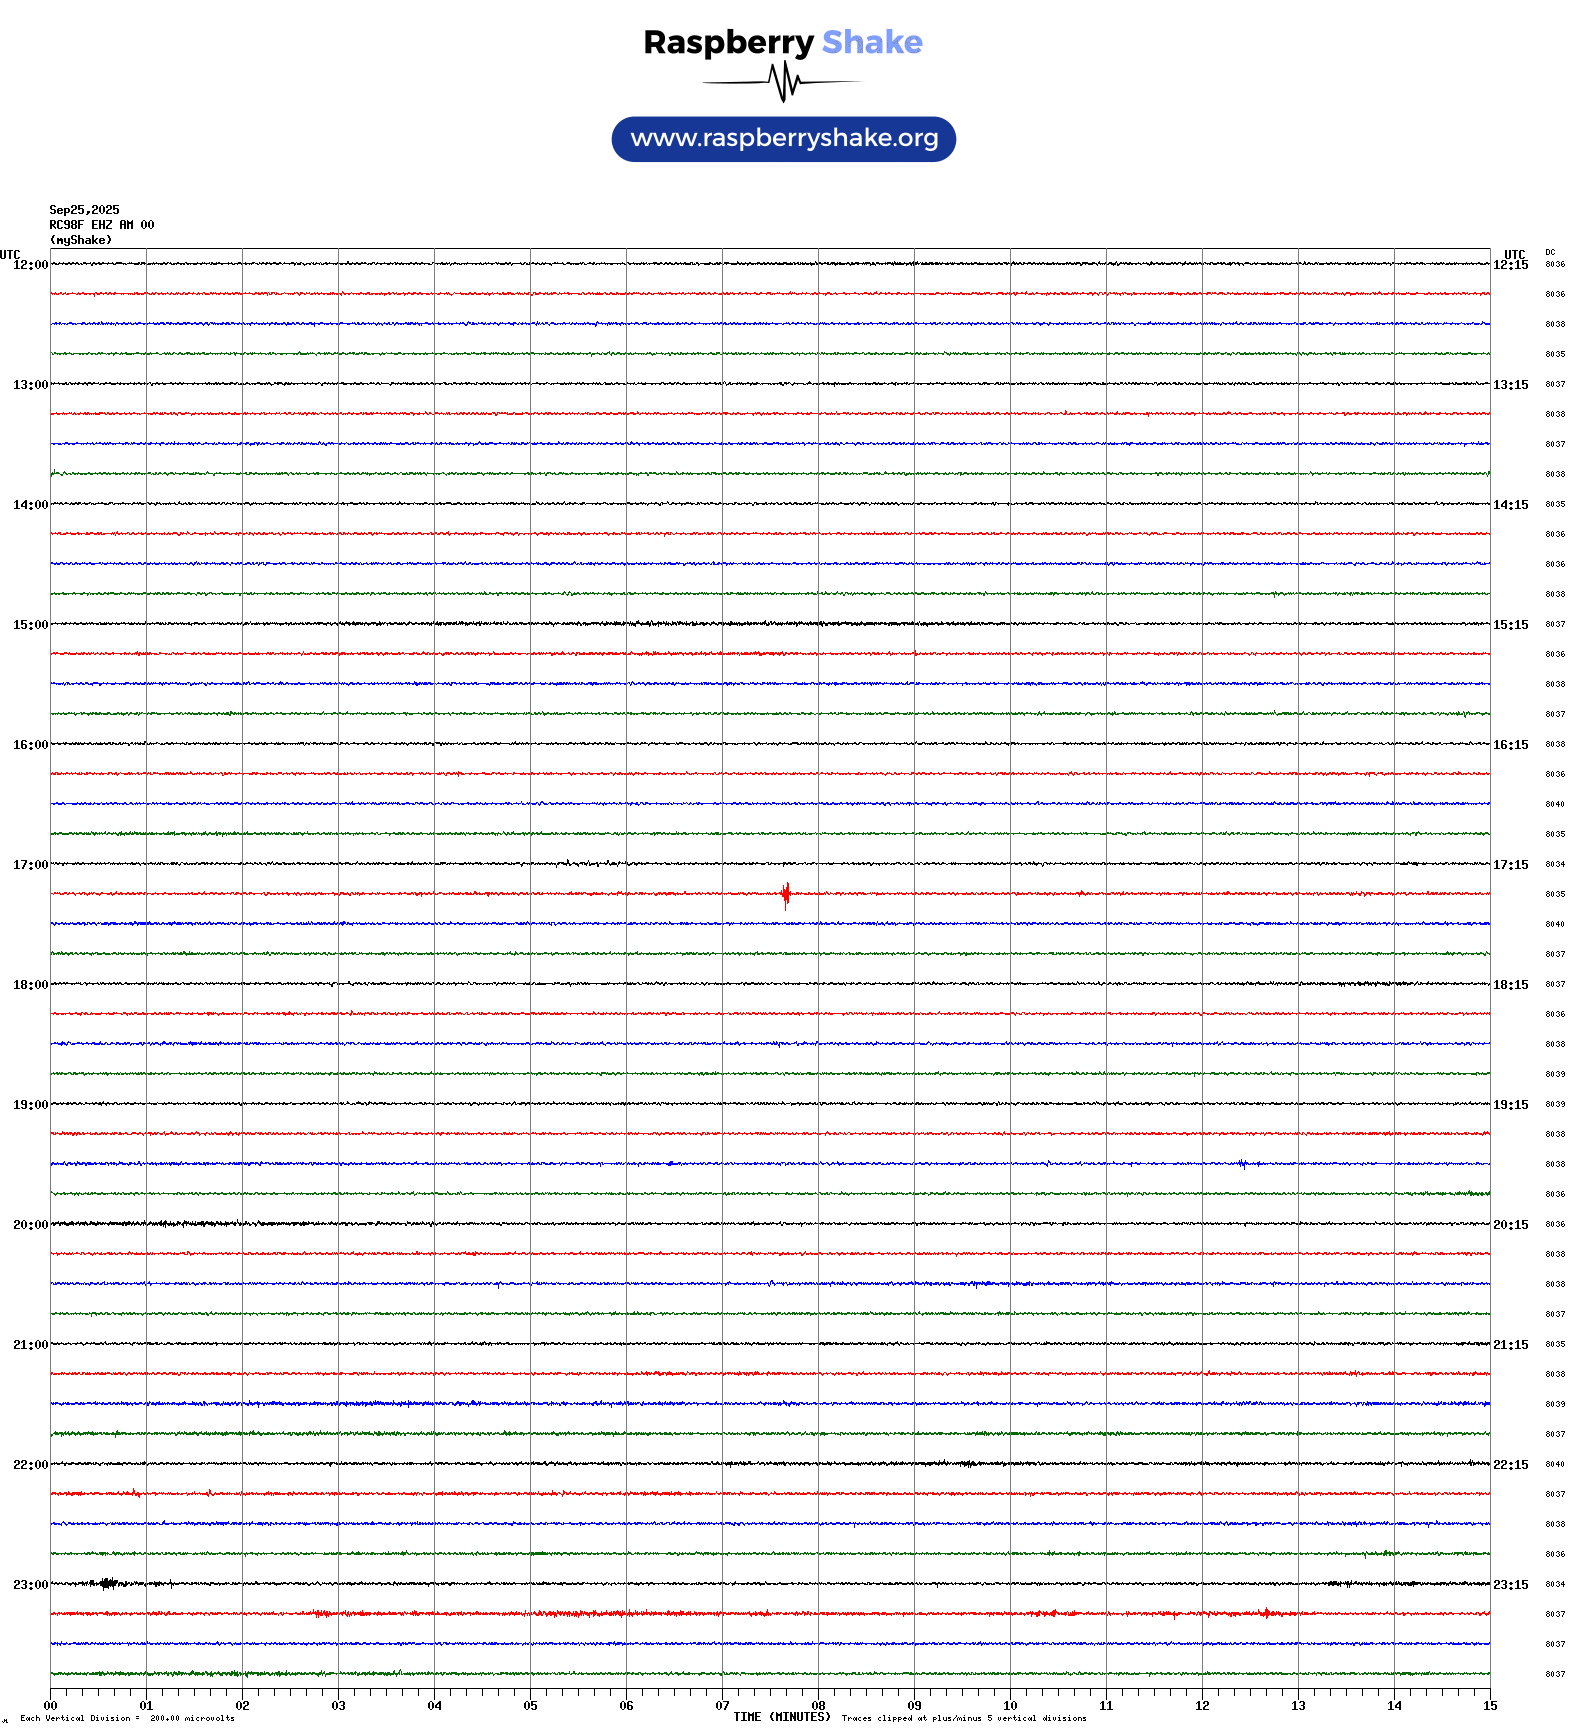Image resolution: width=1570 pixels, height=1732 pixels.
Task: Select the RC98F EHZ AM 00 station label
Action: coord(101,225)
